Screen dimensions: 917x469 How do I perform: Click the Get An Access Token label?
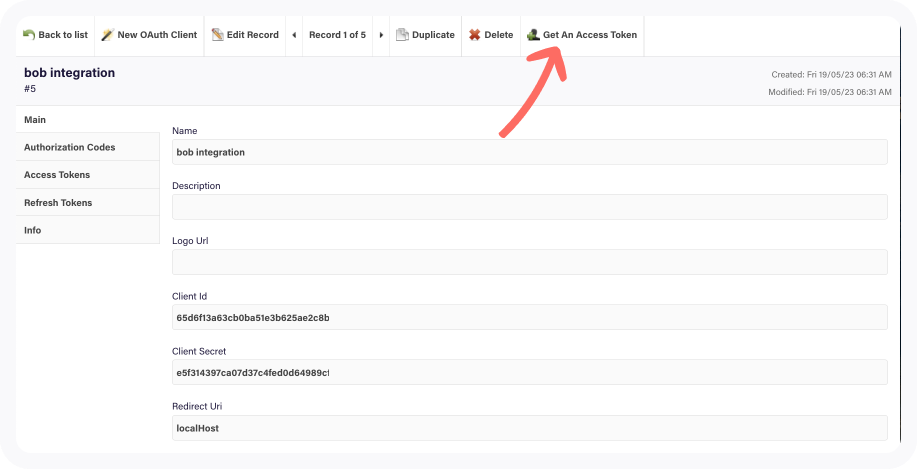[x=590, y=35]
